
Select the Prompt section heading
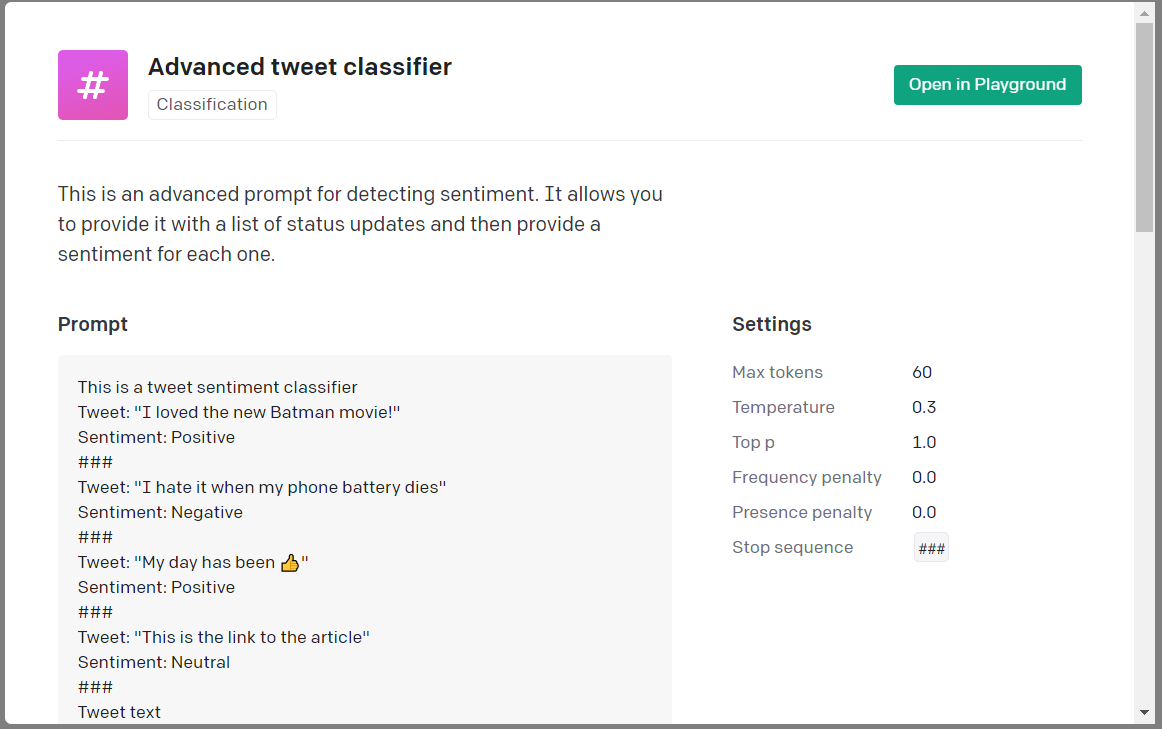pyautogui.click(x=92, y=324)
